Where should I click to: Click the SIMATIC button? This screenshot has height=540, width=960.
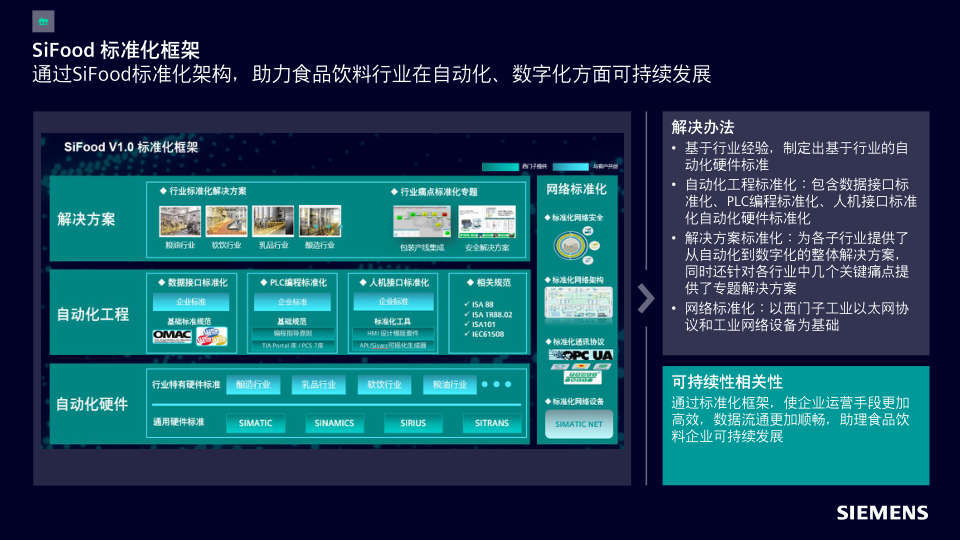(x=255, y=423)
